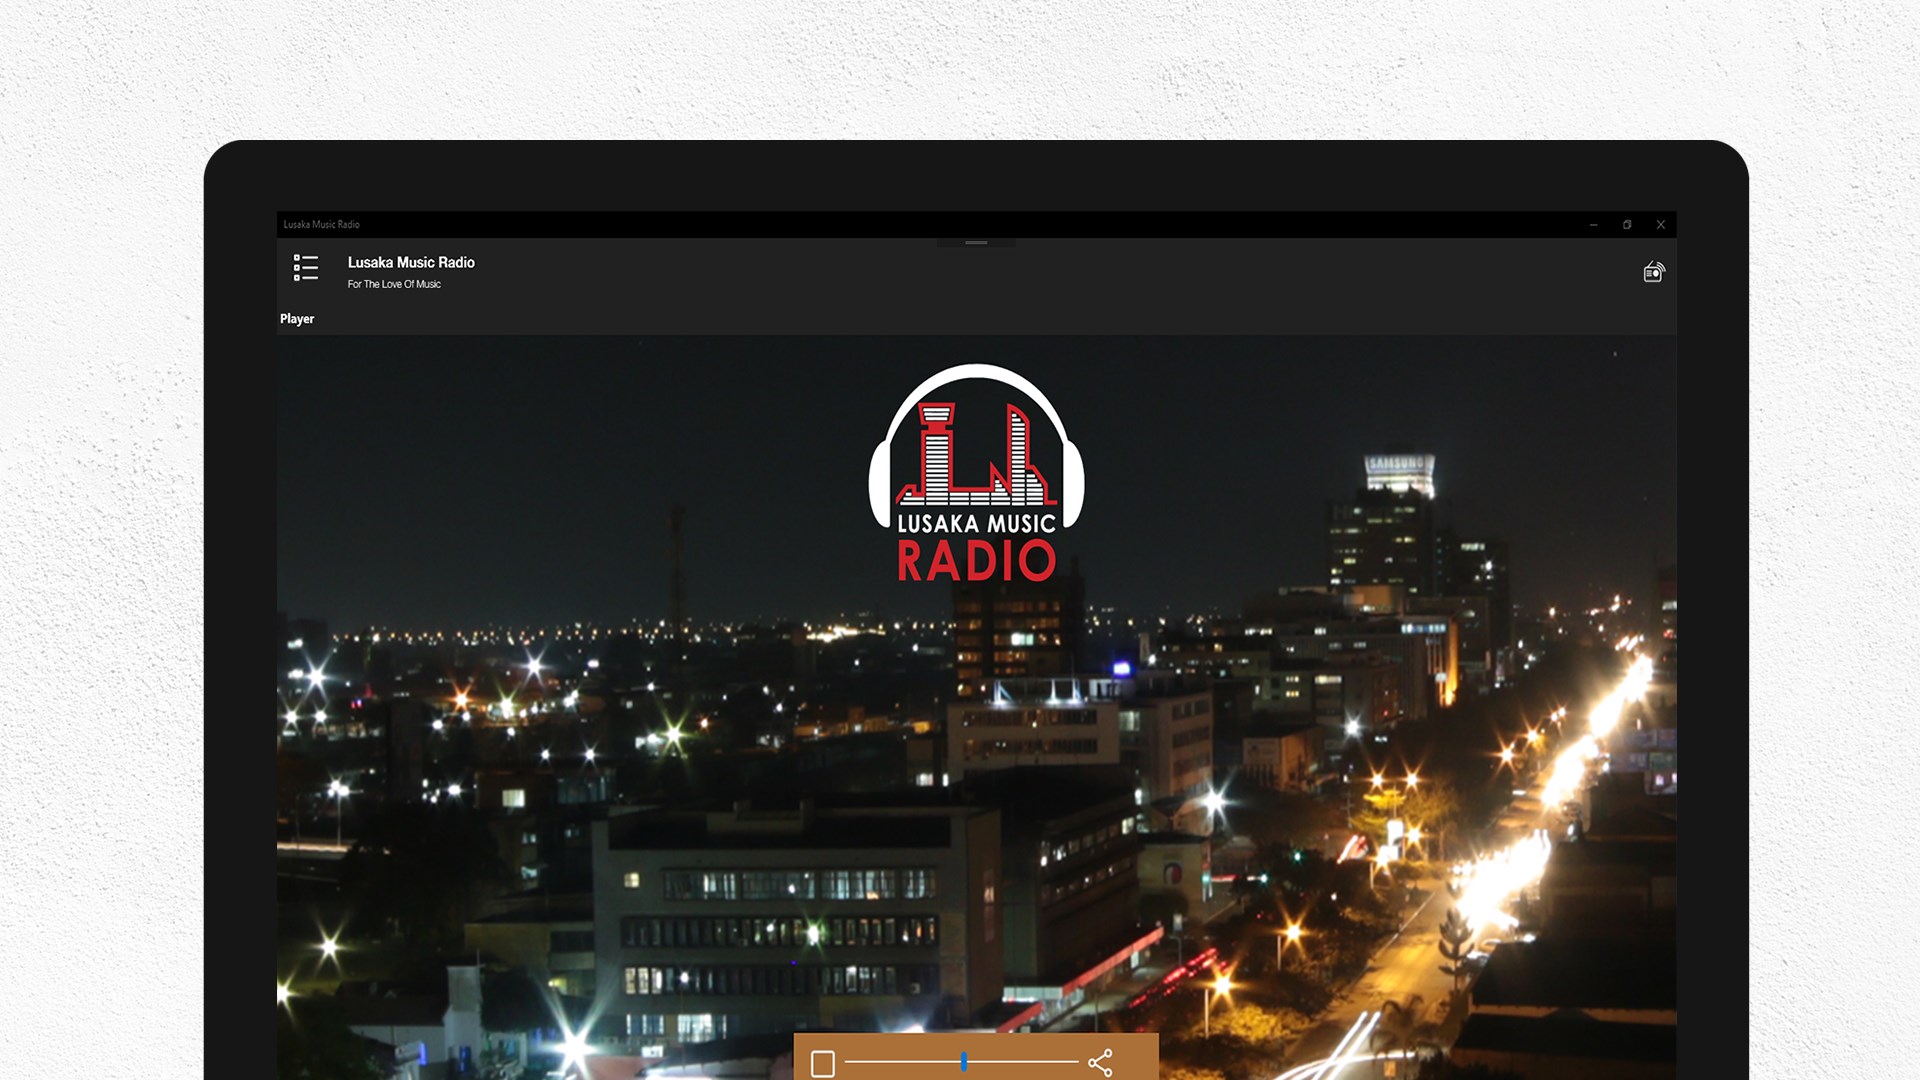Share the station using the share icon
1920x1080 pixels.
pyautogui.click(x=1100, y=1062)
